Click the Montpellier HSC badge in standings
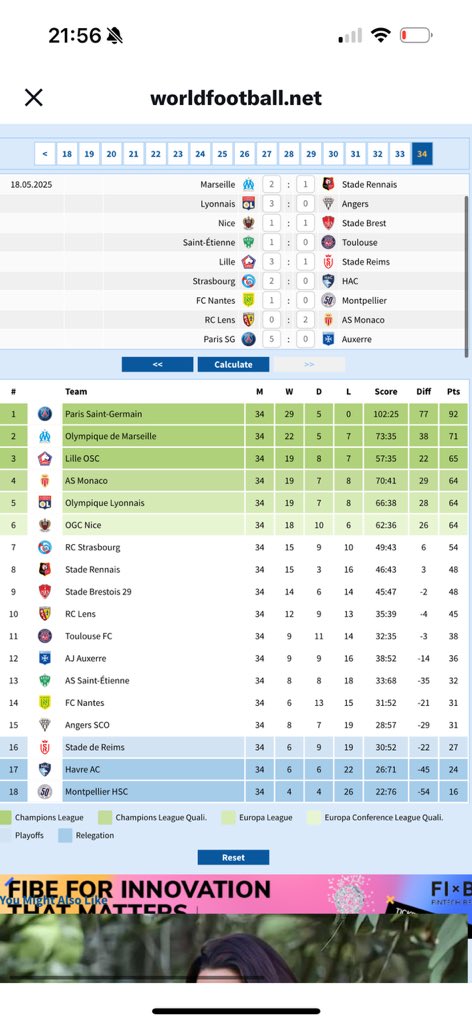The height and width of the screenshot is (1024, 472). (44, 792)
